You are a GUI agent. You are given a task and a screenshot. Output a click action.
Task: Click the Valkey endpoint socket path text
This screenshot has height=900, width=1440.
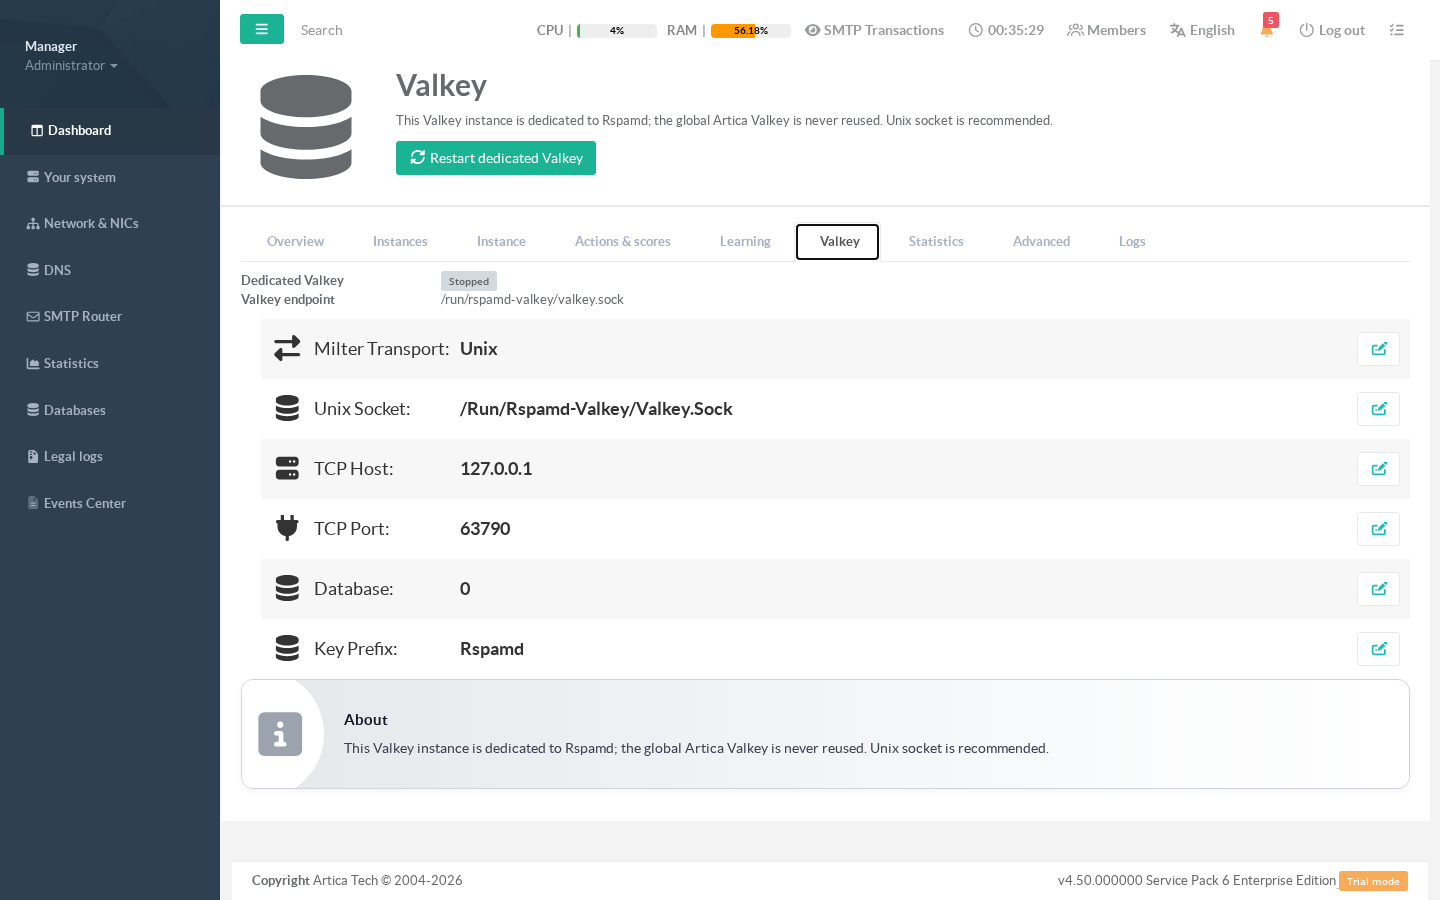pos(532,299)
